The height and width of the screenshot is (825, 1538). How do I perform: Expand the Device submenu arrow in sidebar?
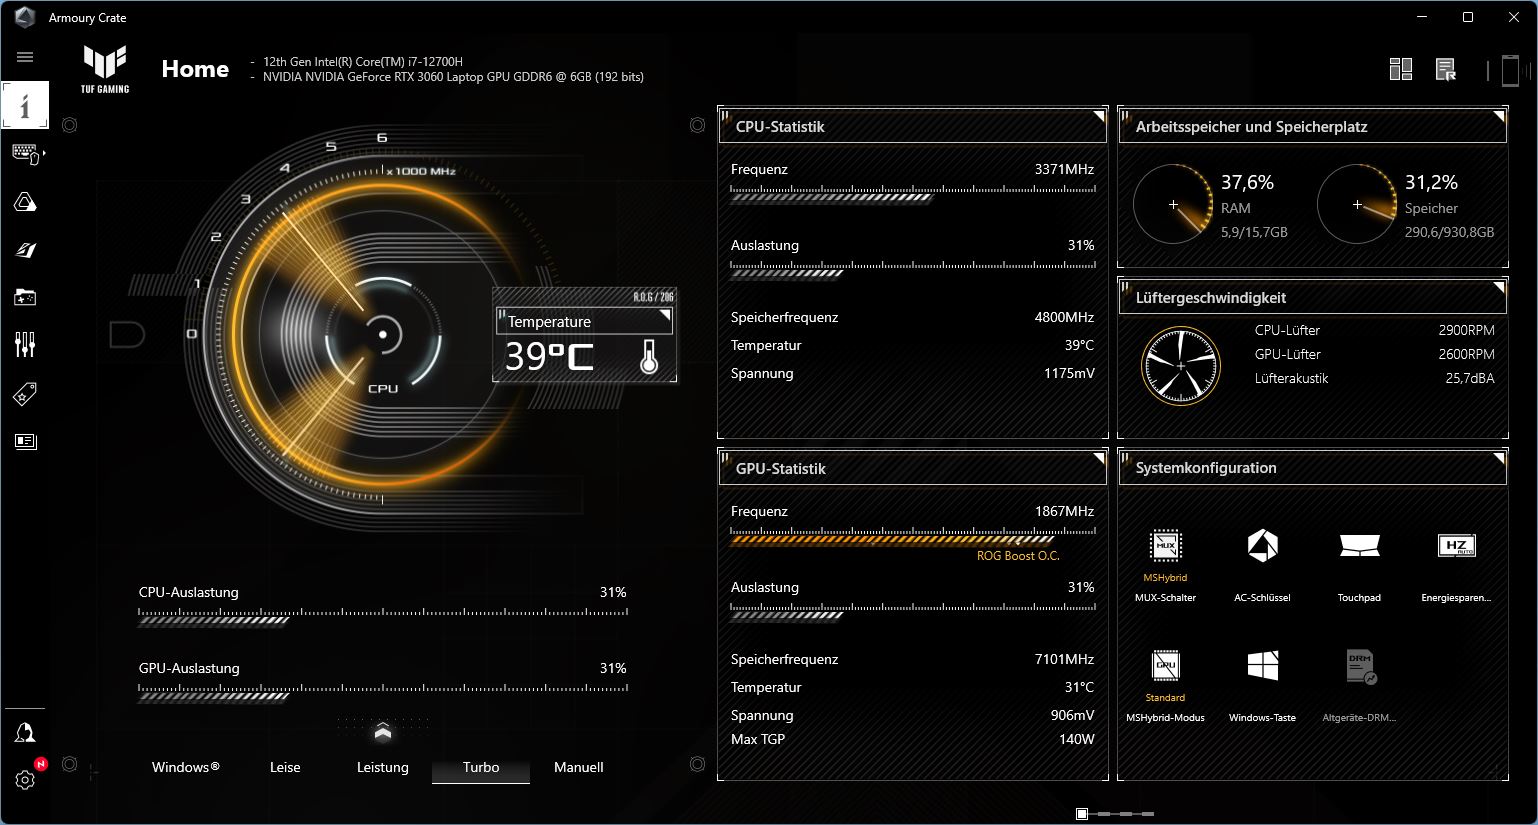click(x=44, y=154)
